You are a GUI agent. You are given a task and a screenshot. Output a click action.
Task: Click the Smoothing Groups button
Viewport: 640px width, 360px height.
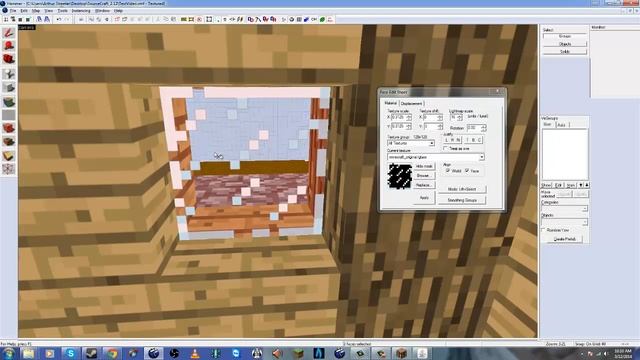pyautogui.click(x=462, y=200)
